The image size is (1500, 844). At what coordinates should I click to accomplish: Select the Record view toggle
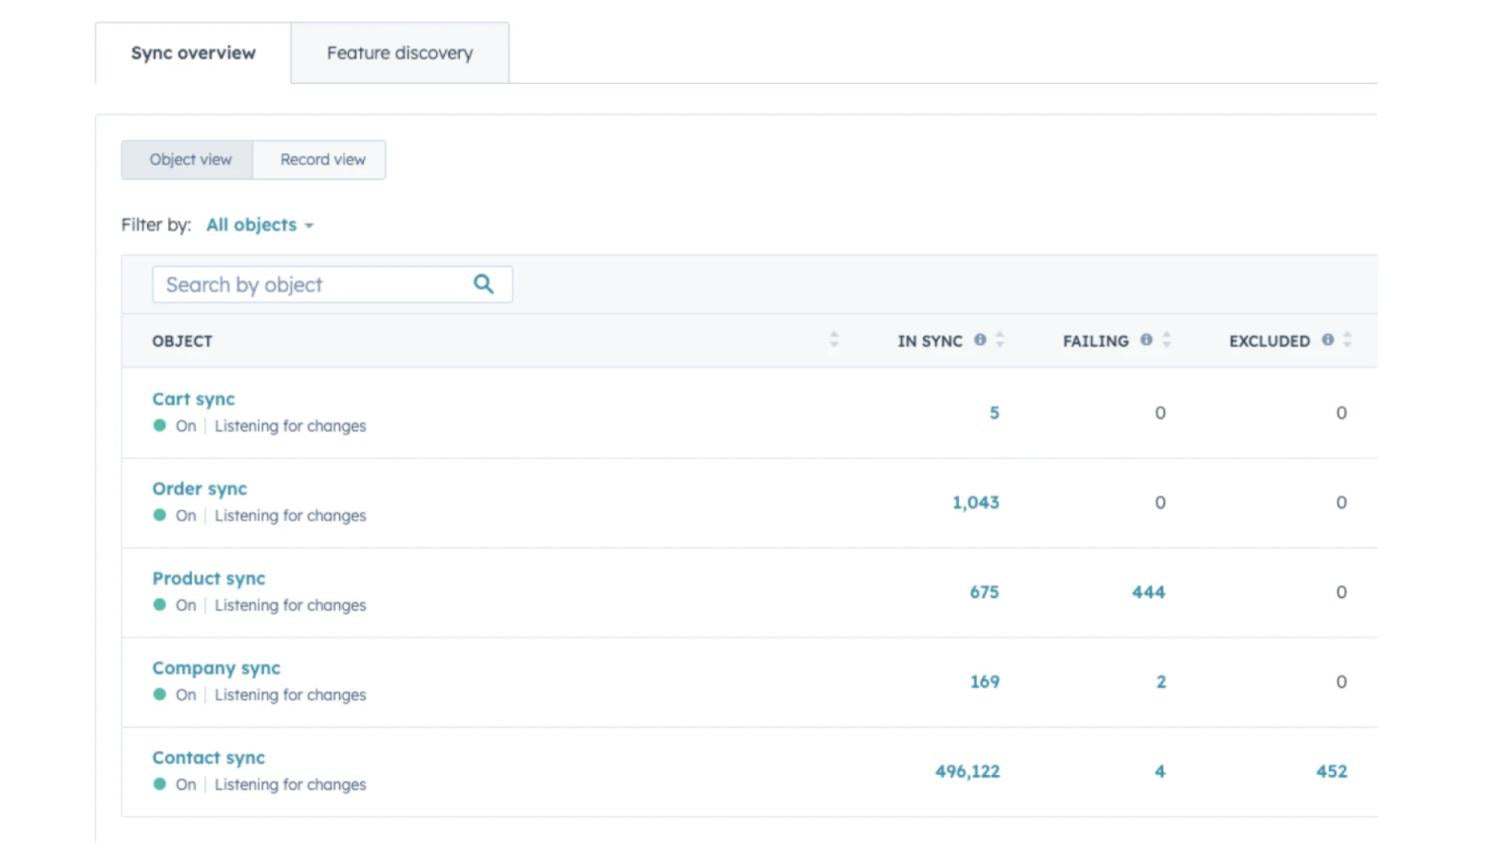(x=321, y=160)
